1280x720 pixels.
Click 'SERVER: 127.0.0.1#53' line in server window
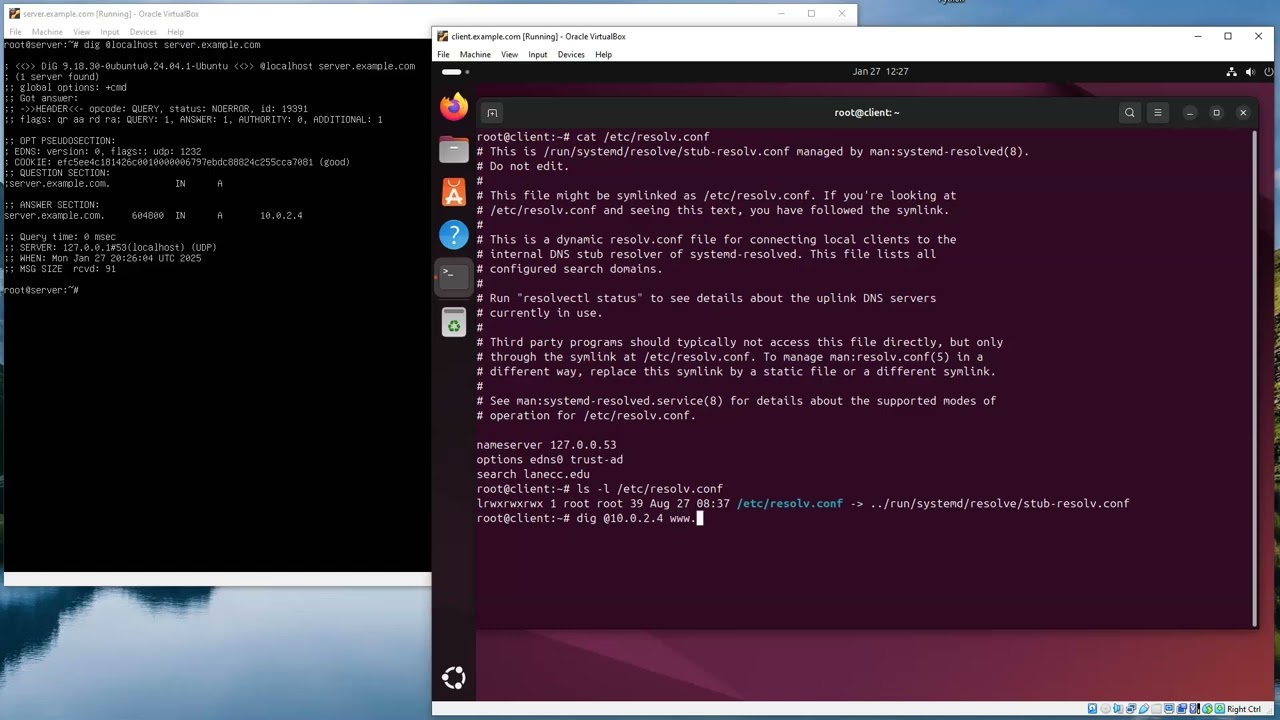click(x=110, y=248)
